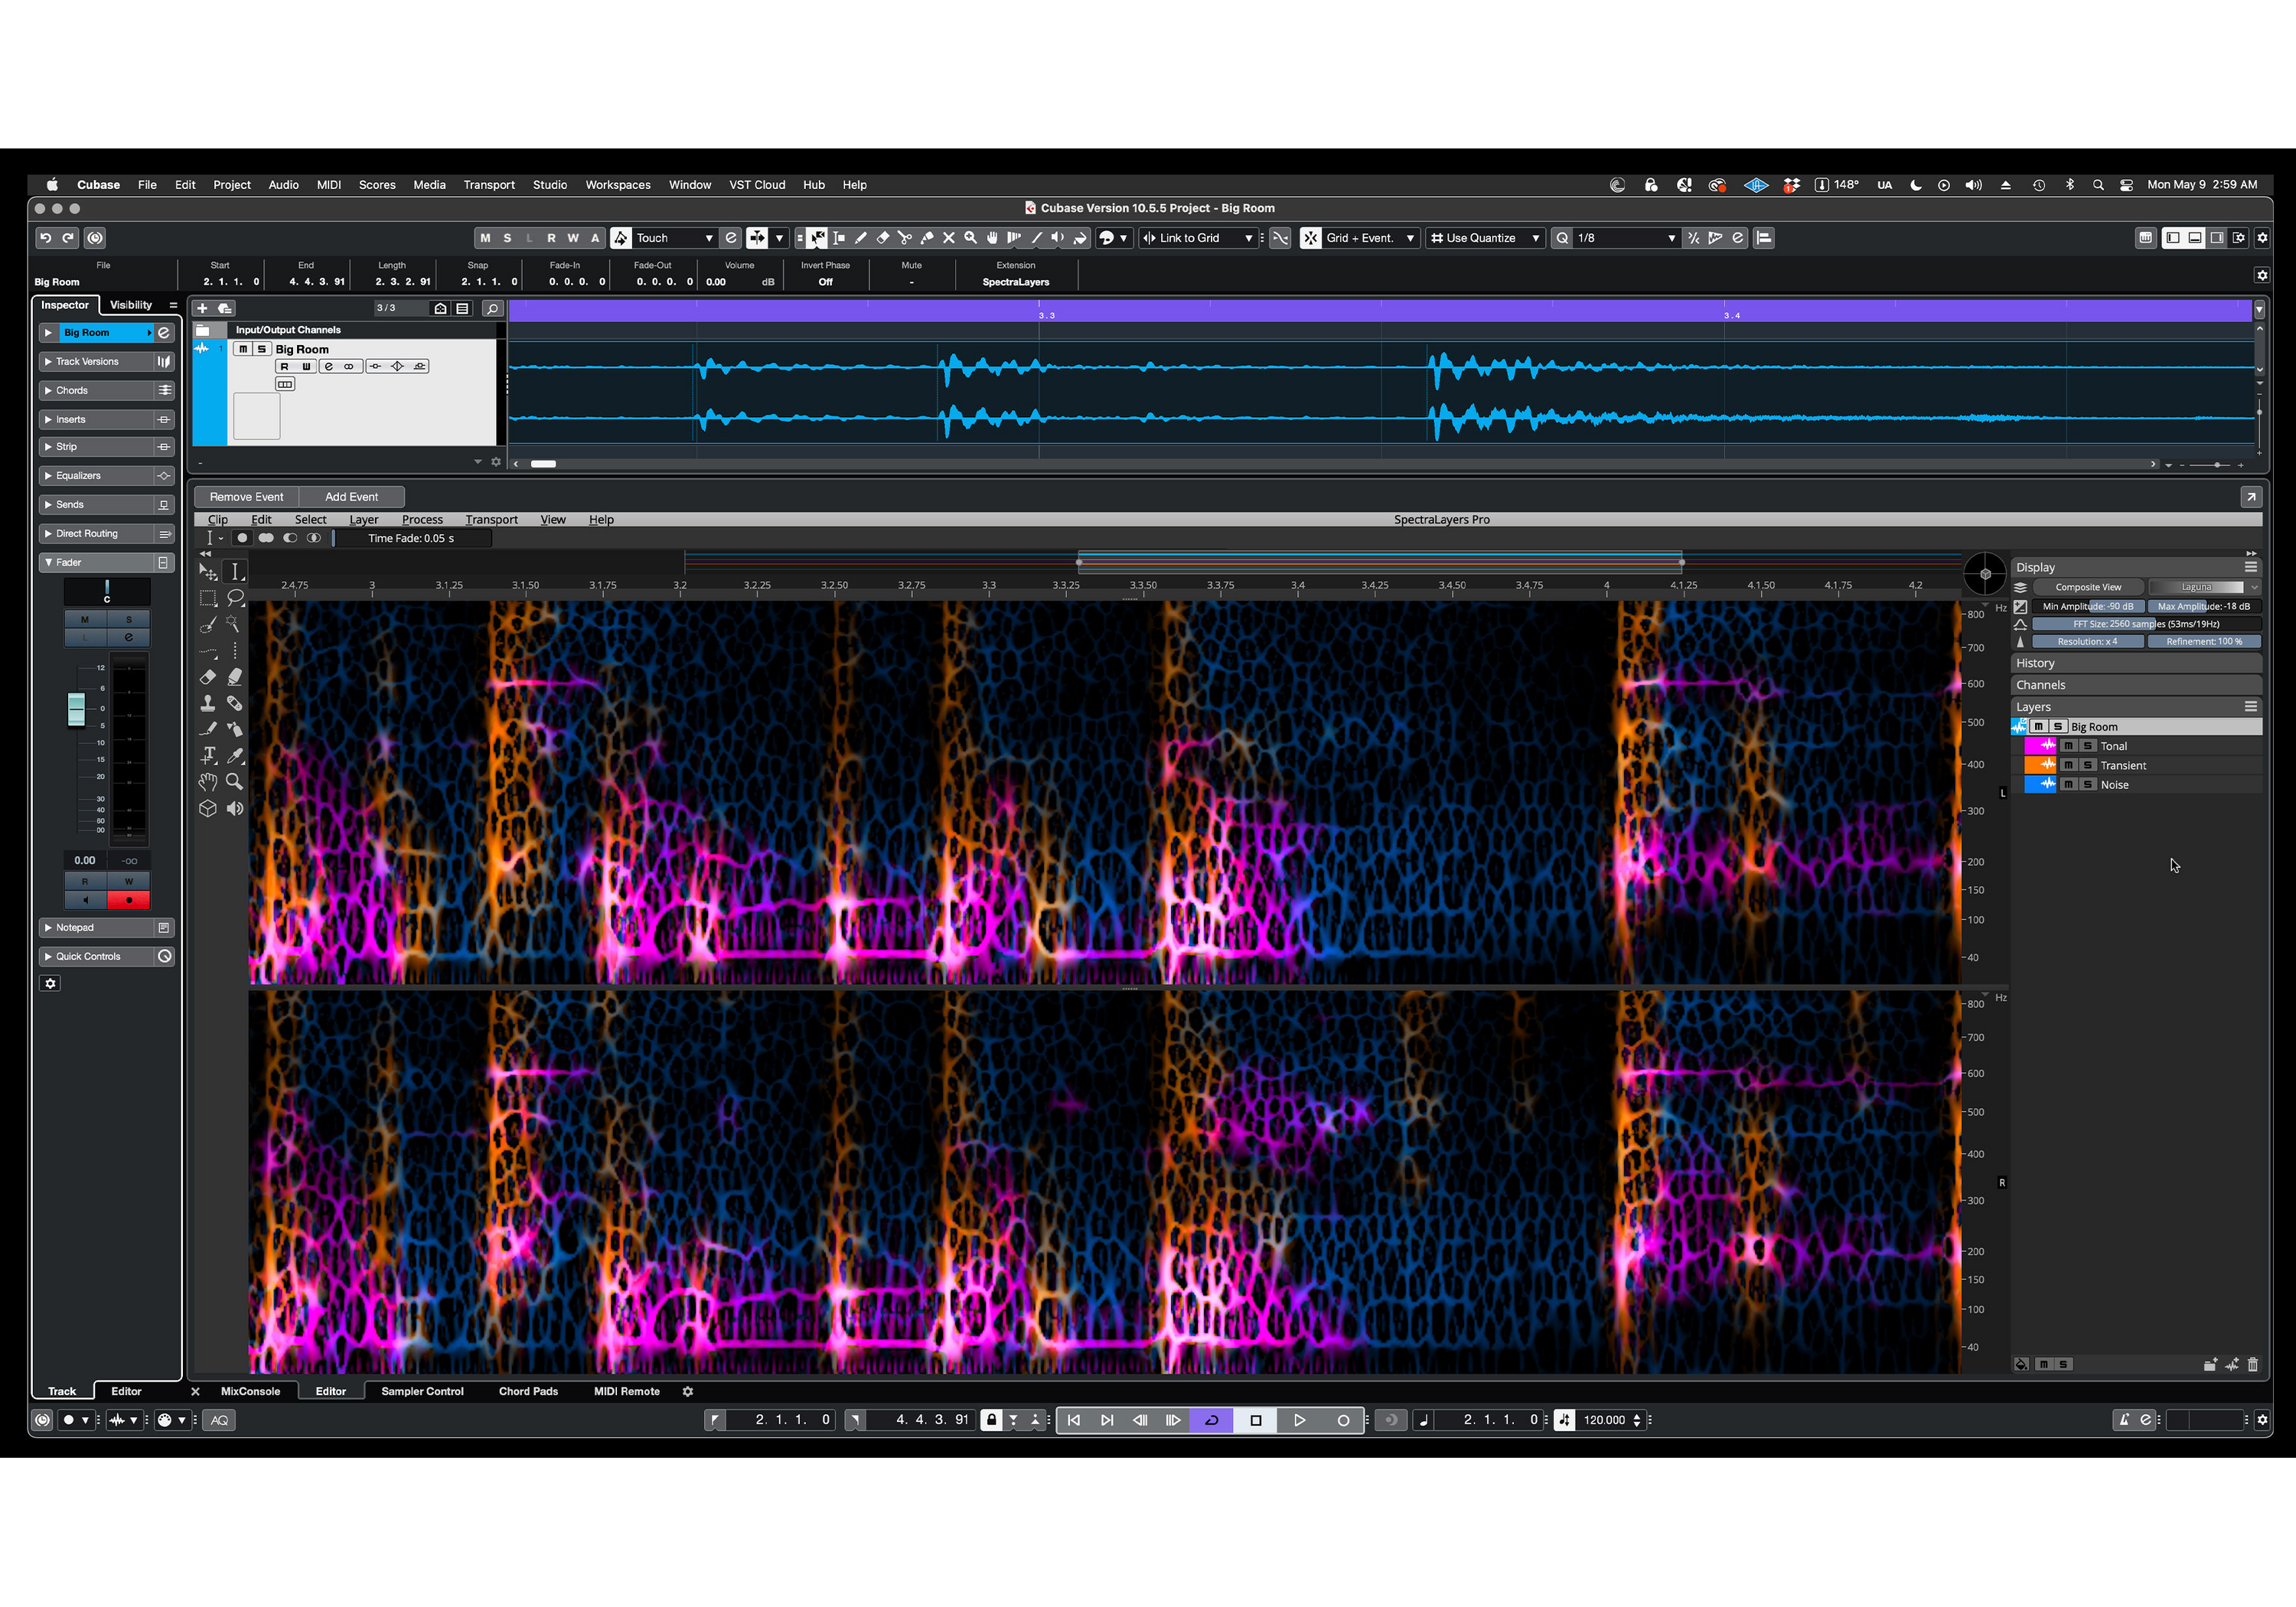Select the lasso selection tool in SpectraLayers
Image resolution: width=2296 pixels, height=1607 pixels.
(235, 598)
